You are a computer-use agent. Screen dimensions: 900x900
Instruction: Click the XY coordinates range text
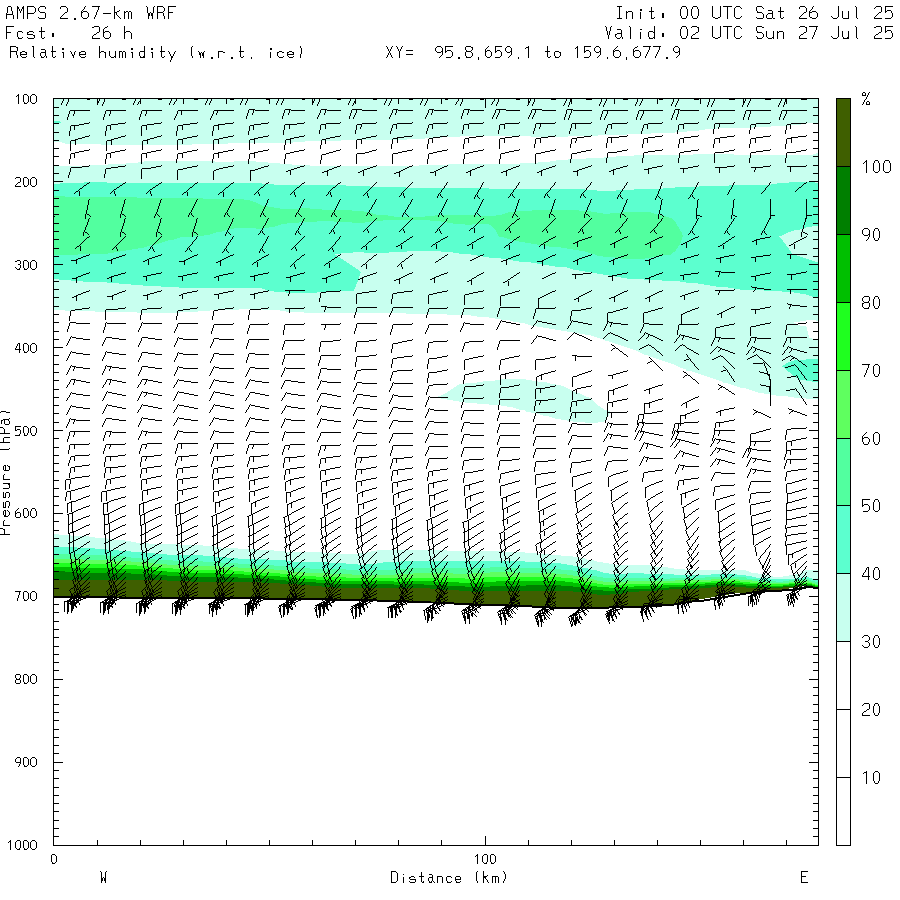click(x=533, y=53)
